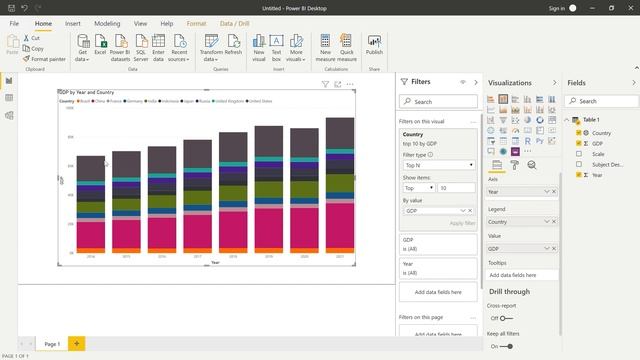The height and width of the screenshot is (360, 640).
Task: Choose the Clustered bar chart visualization
Action: (x=515, y=99)
